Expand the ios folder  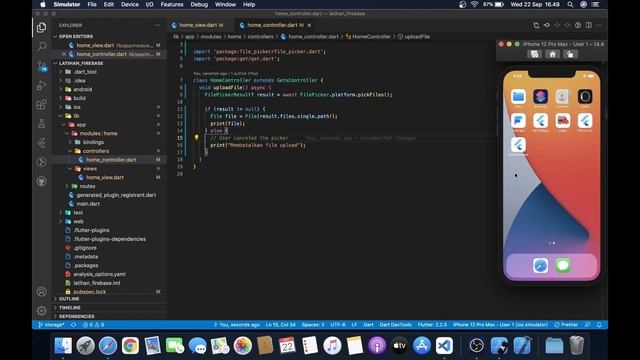[77, 107]
